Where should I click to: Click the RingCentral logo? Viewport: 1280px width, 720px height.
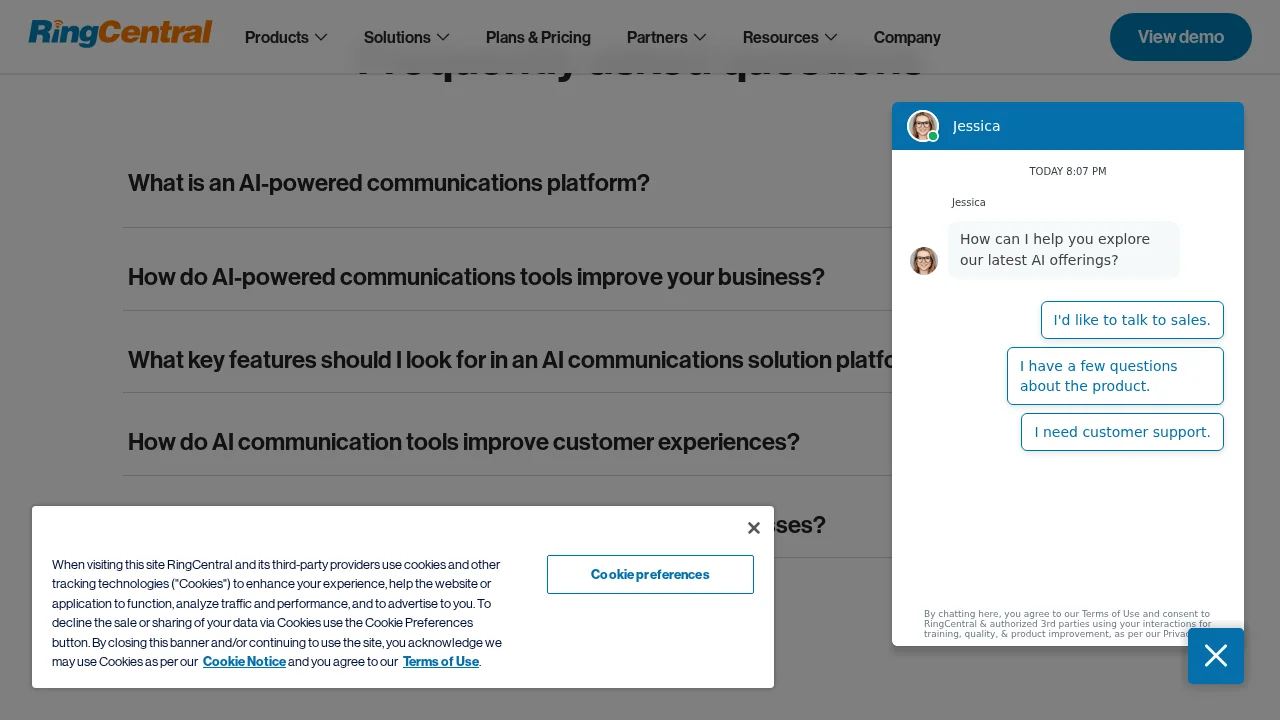click(120, 33)
